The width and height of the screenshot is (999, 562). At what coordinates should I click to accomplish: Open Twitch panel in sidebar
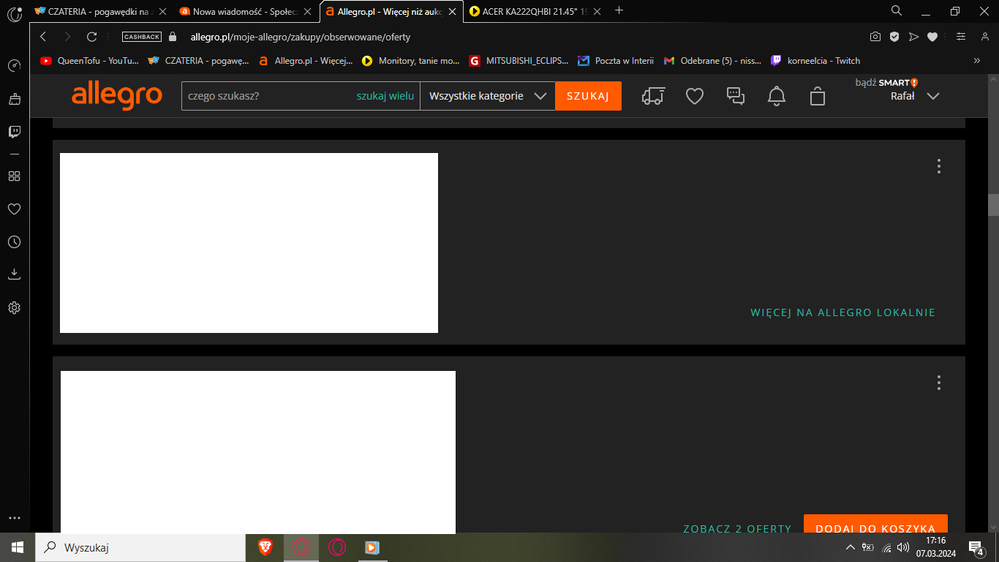[14, 132]
